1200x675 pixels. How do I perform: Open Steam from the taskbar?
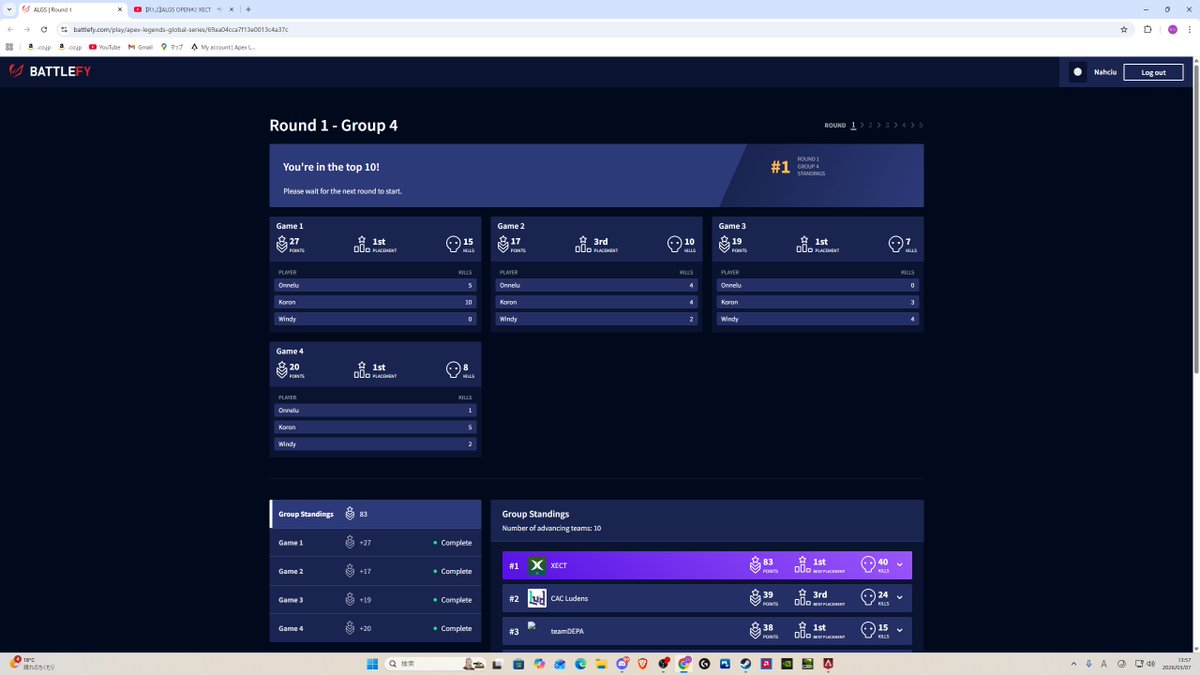(746, 663)
